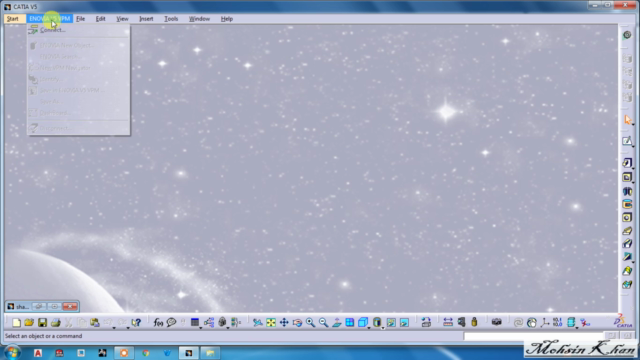Select the Rotate view tool
Screen dimensions: 640x360
[x=297, y=322]
